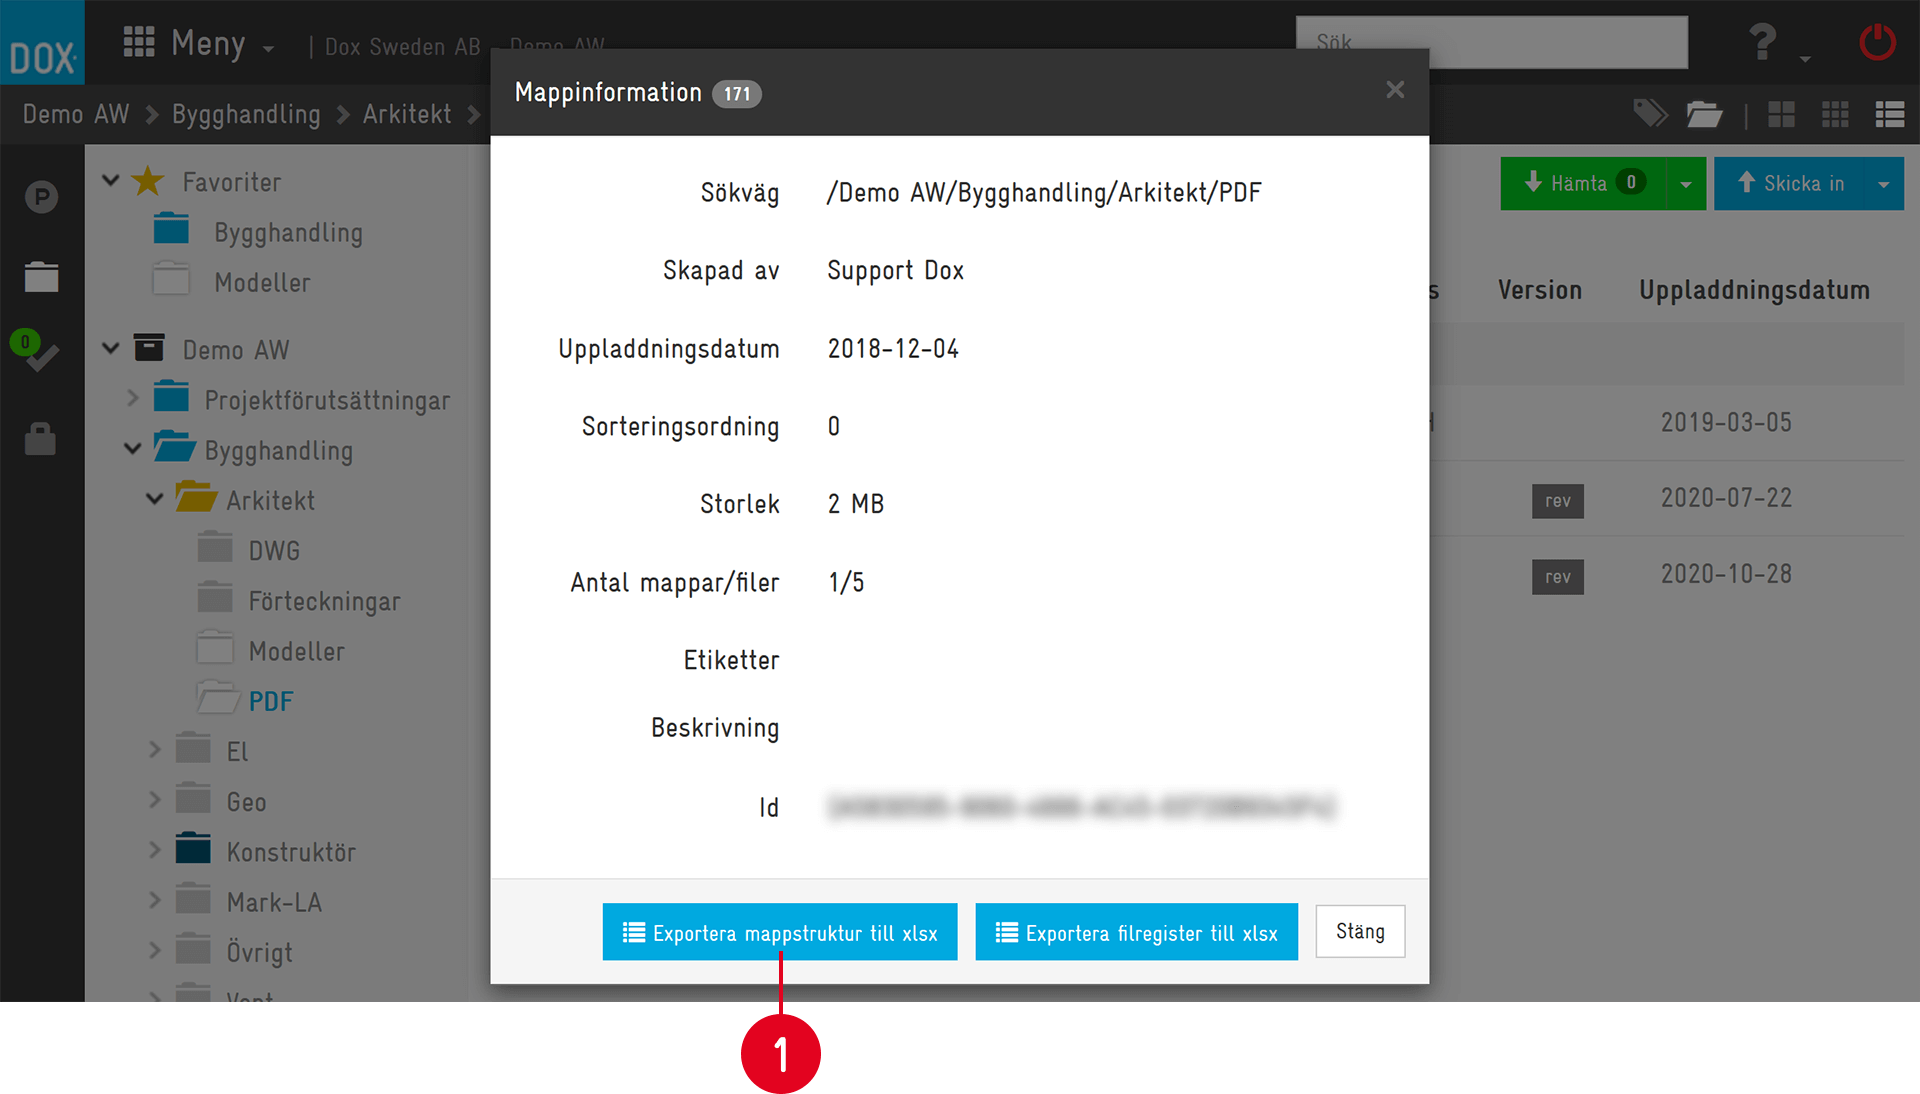Sort by Uppladdningsdatum column header
Viewport: 1920px width, 1094px height.
[x=1754, y=290]
